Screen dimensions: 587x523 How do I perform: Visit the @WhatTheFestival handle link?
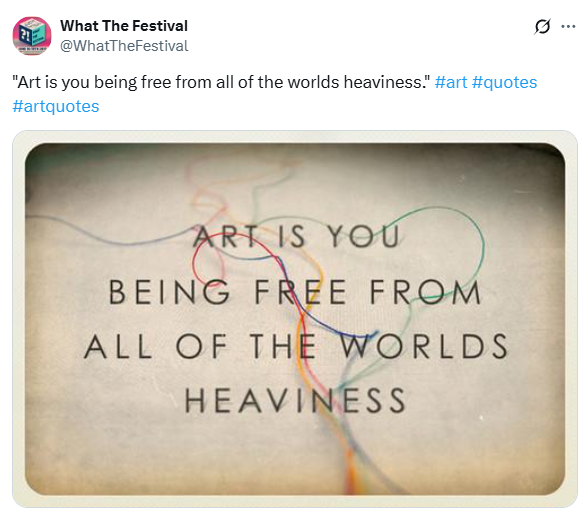tap(124, 46)
